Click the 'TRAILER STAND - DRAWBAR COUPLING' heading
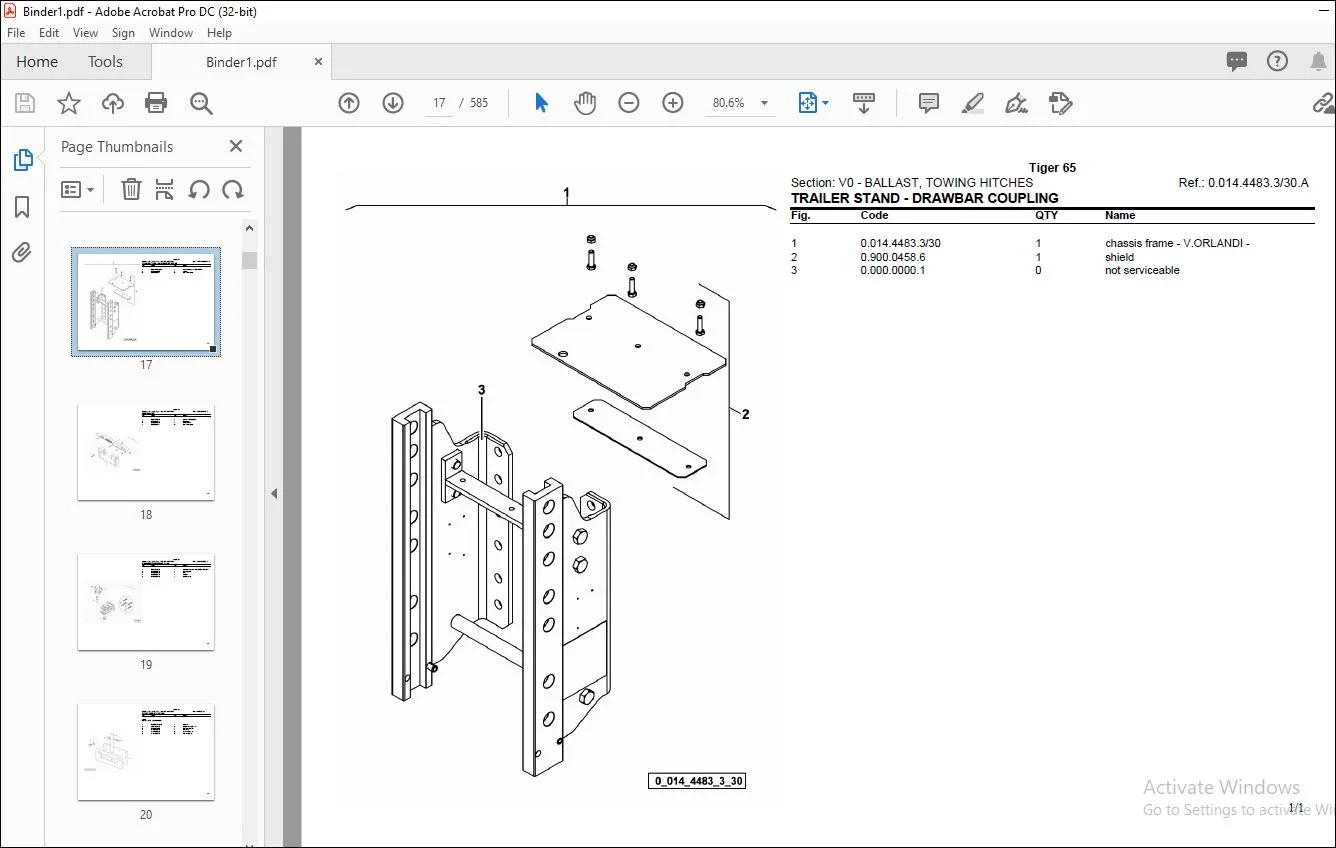1336x848 pixels. pos(924,198)
